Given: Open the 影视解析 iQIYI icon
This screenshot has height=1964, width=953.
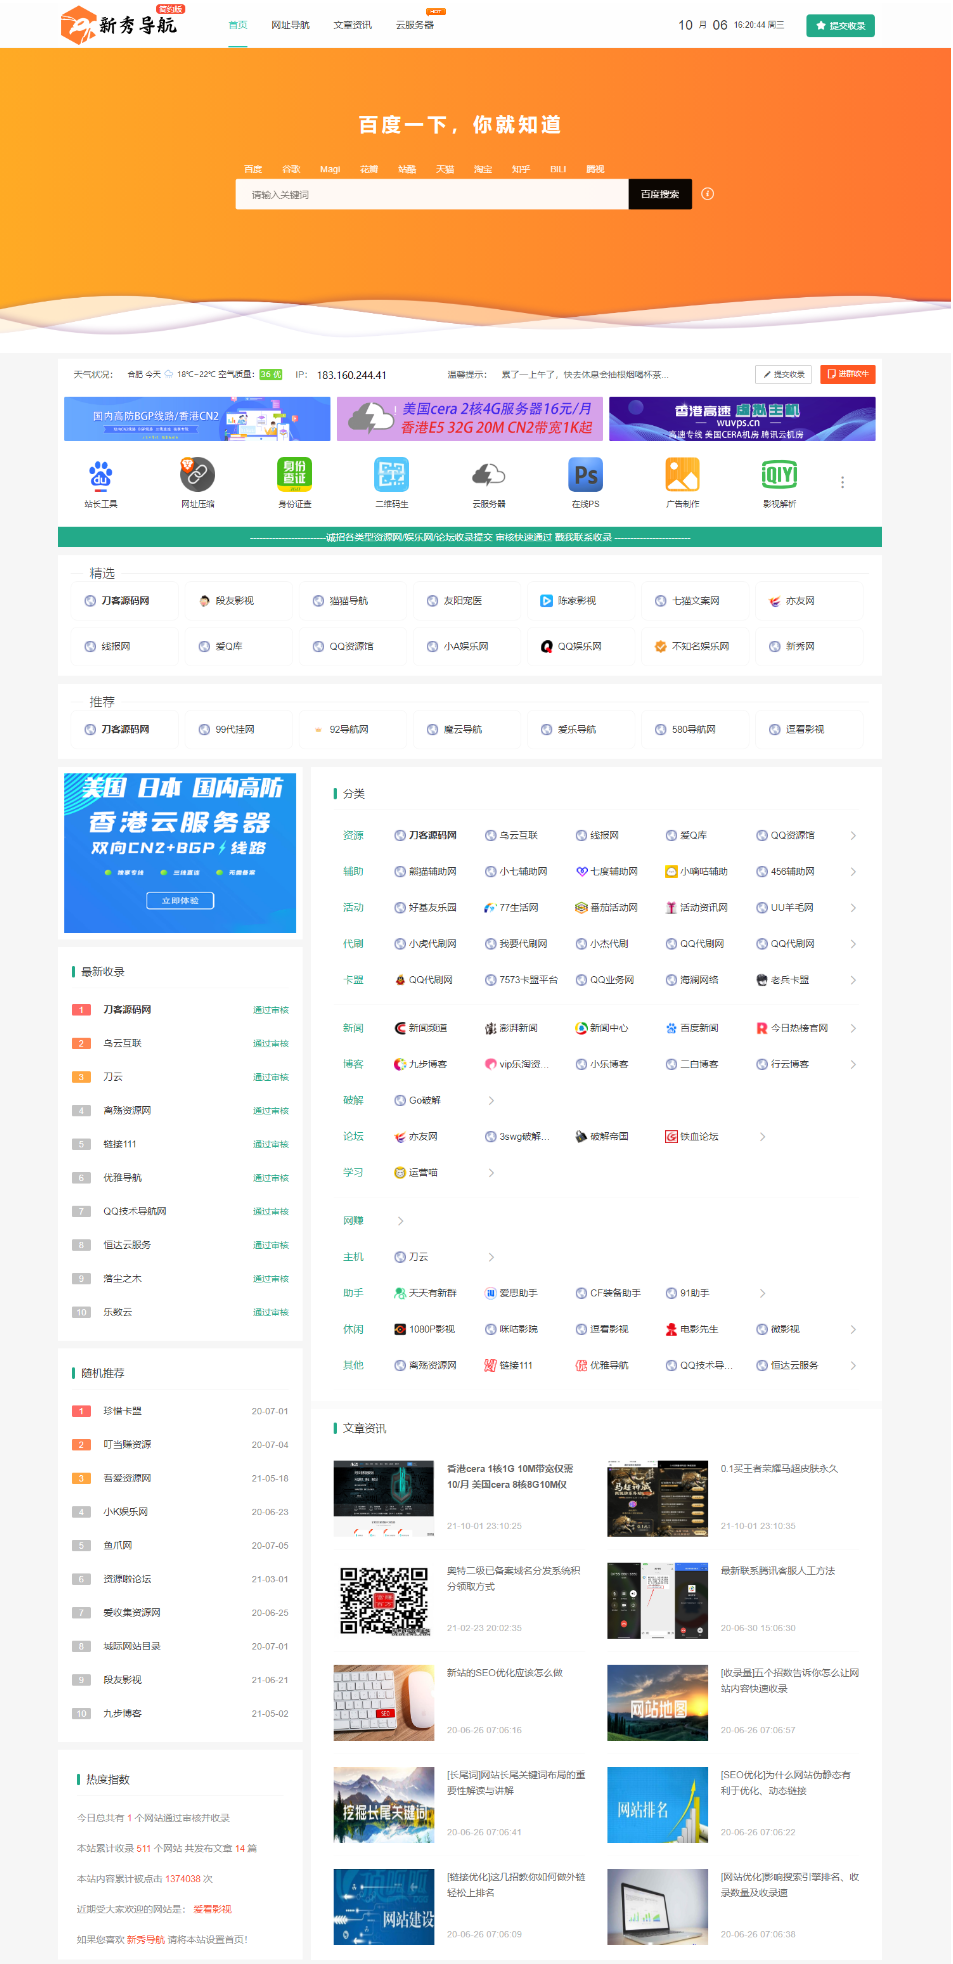Looking at the screenshot, I should [x=780, y=475].
